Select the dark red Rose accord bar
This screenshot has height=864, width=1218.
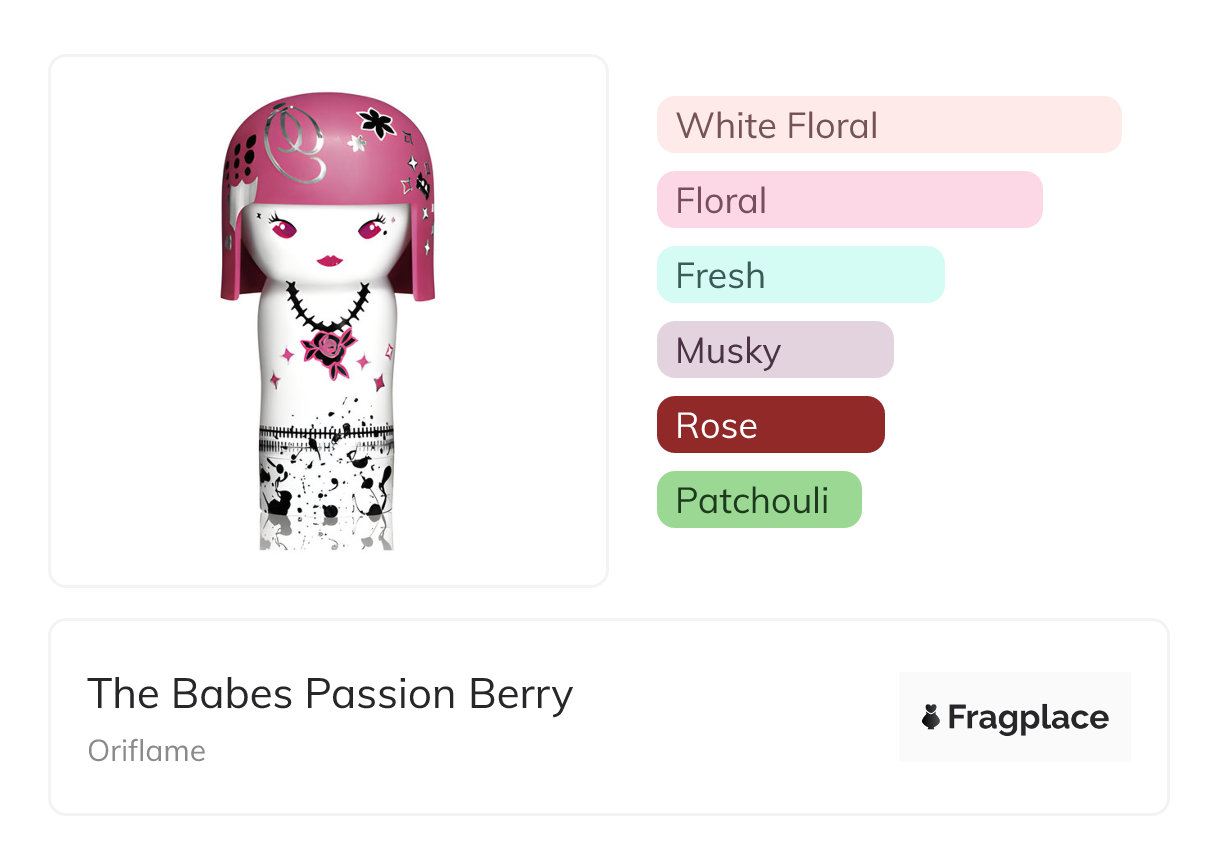tap(770, 425)
